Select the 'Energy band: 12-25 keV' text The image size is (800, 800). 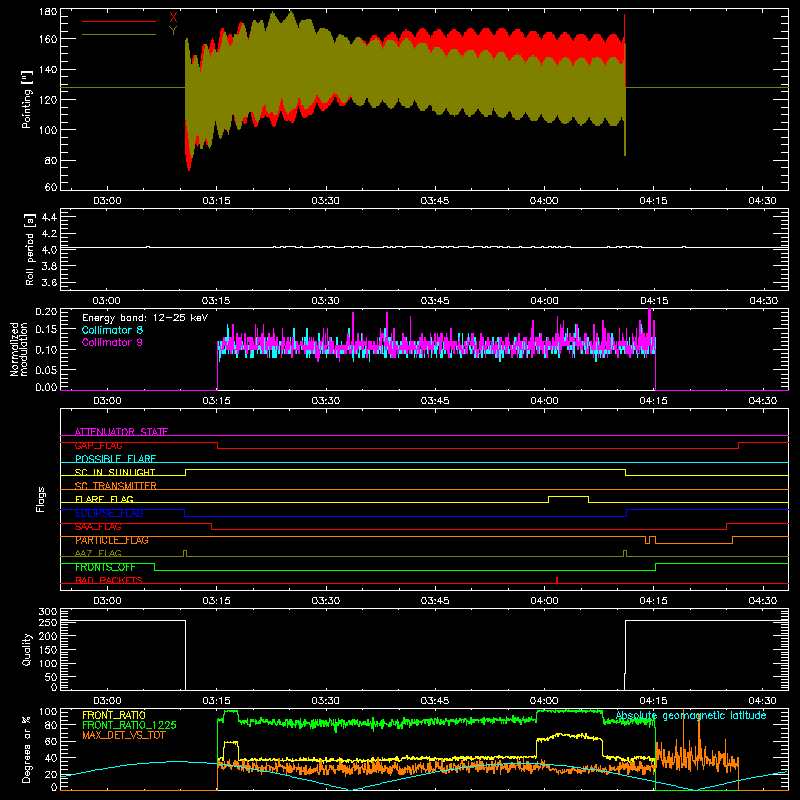145,318
